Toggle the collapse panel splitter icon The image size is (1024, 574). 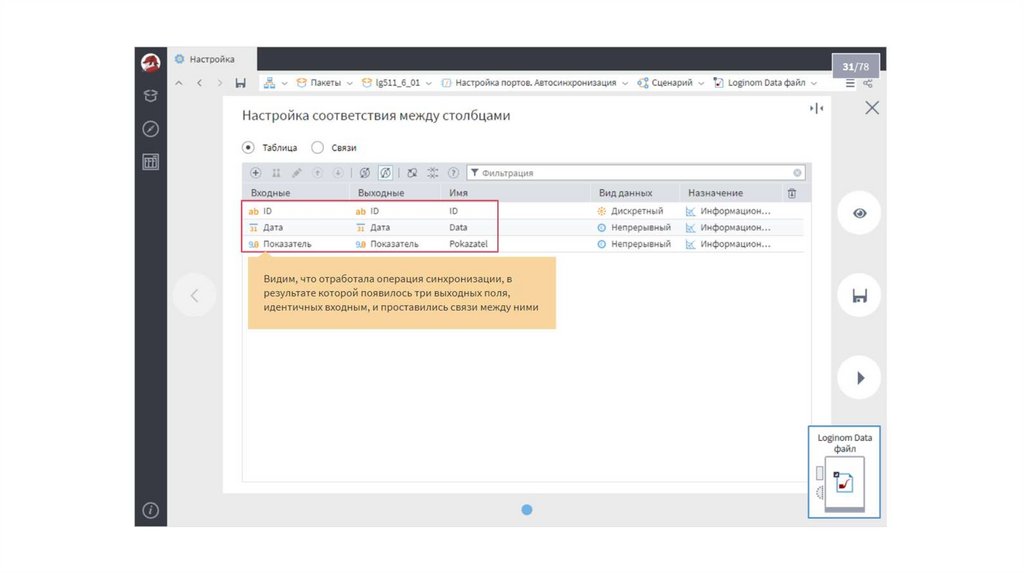tap(816, 108)
